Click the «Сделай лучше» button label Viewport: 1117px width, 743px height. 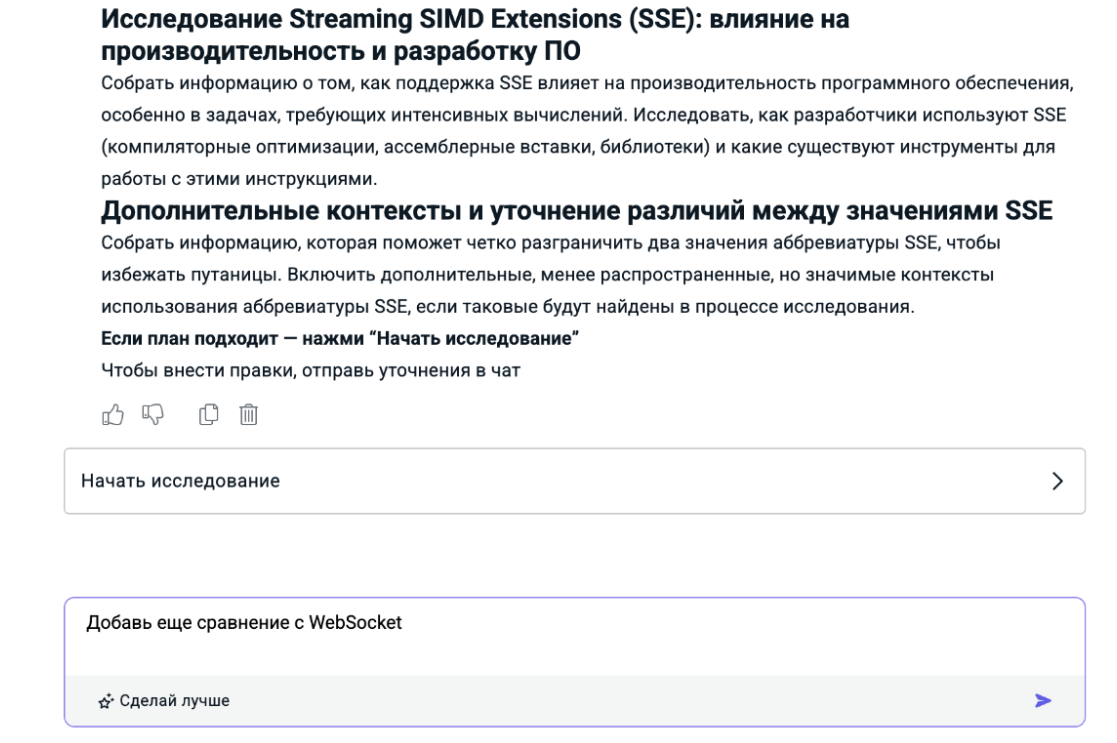tap(175, 701)
